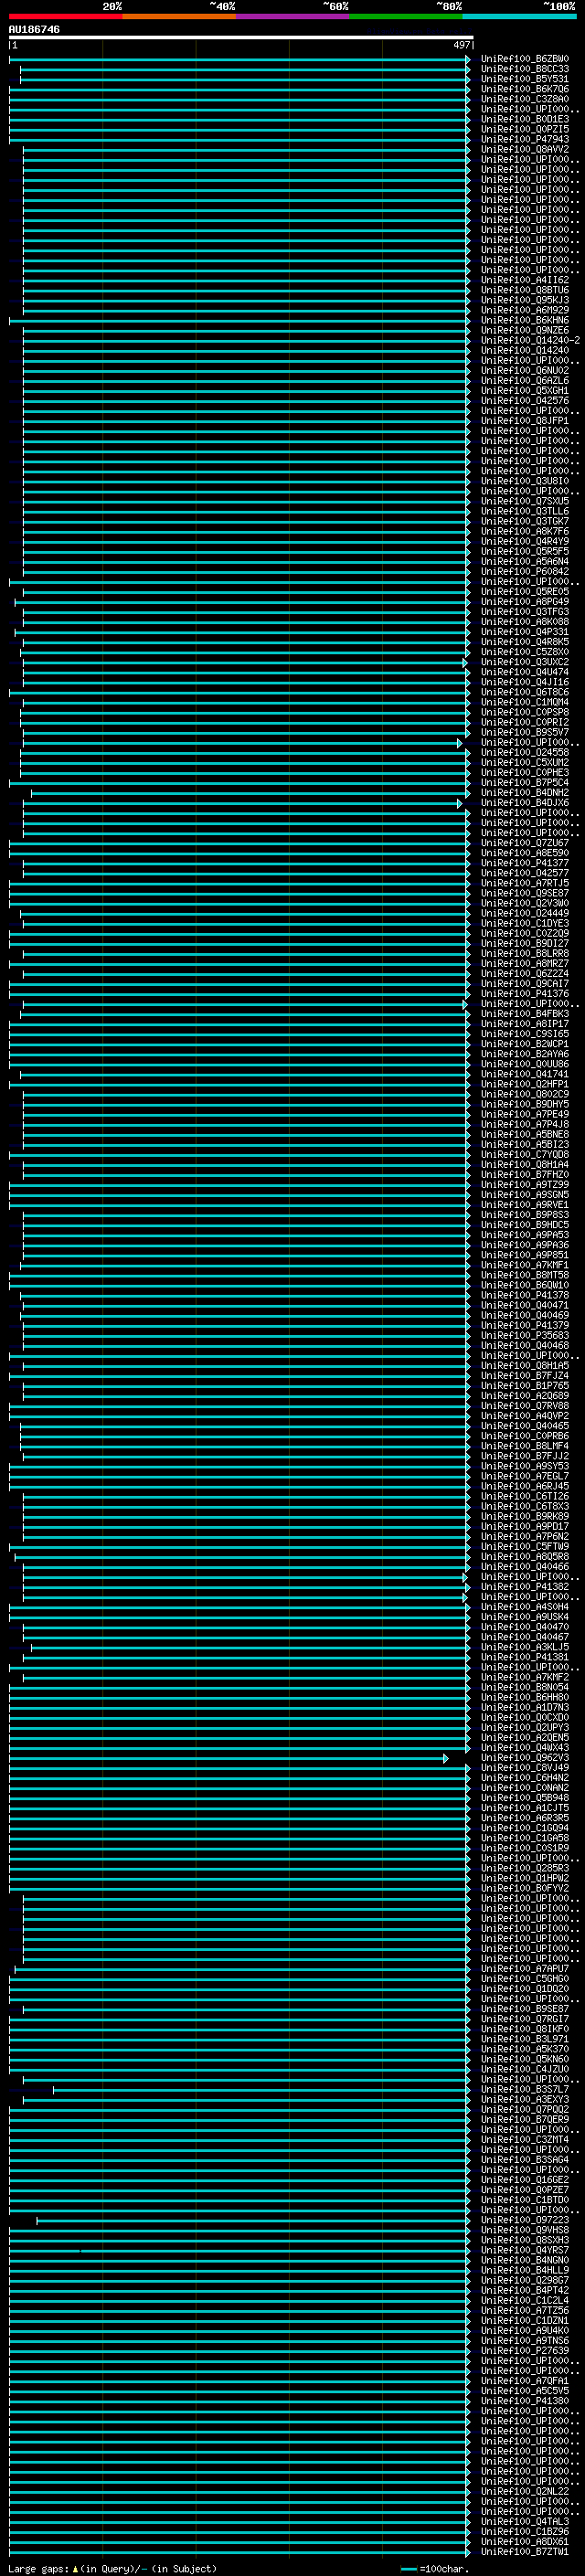Select hit UniRef100_P41382

click(525, 1586)
